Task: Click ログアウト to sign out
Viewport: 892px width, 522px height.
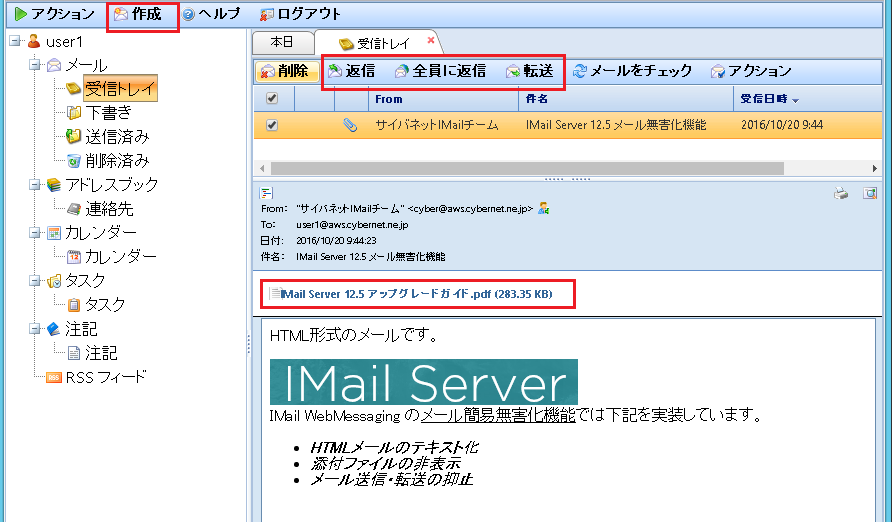Action: 300,14
